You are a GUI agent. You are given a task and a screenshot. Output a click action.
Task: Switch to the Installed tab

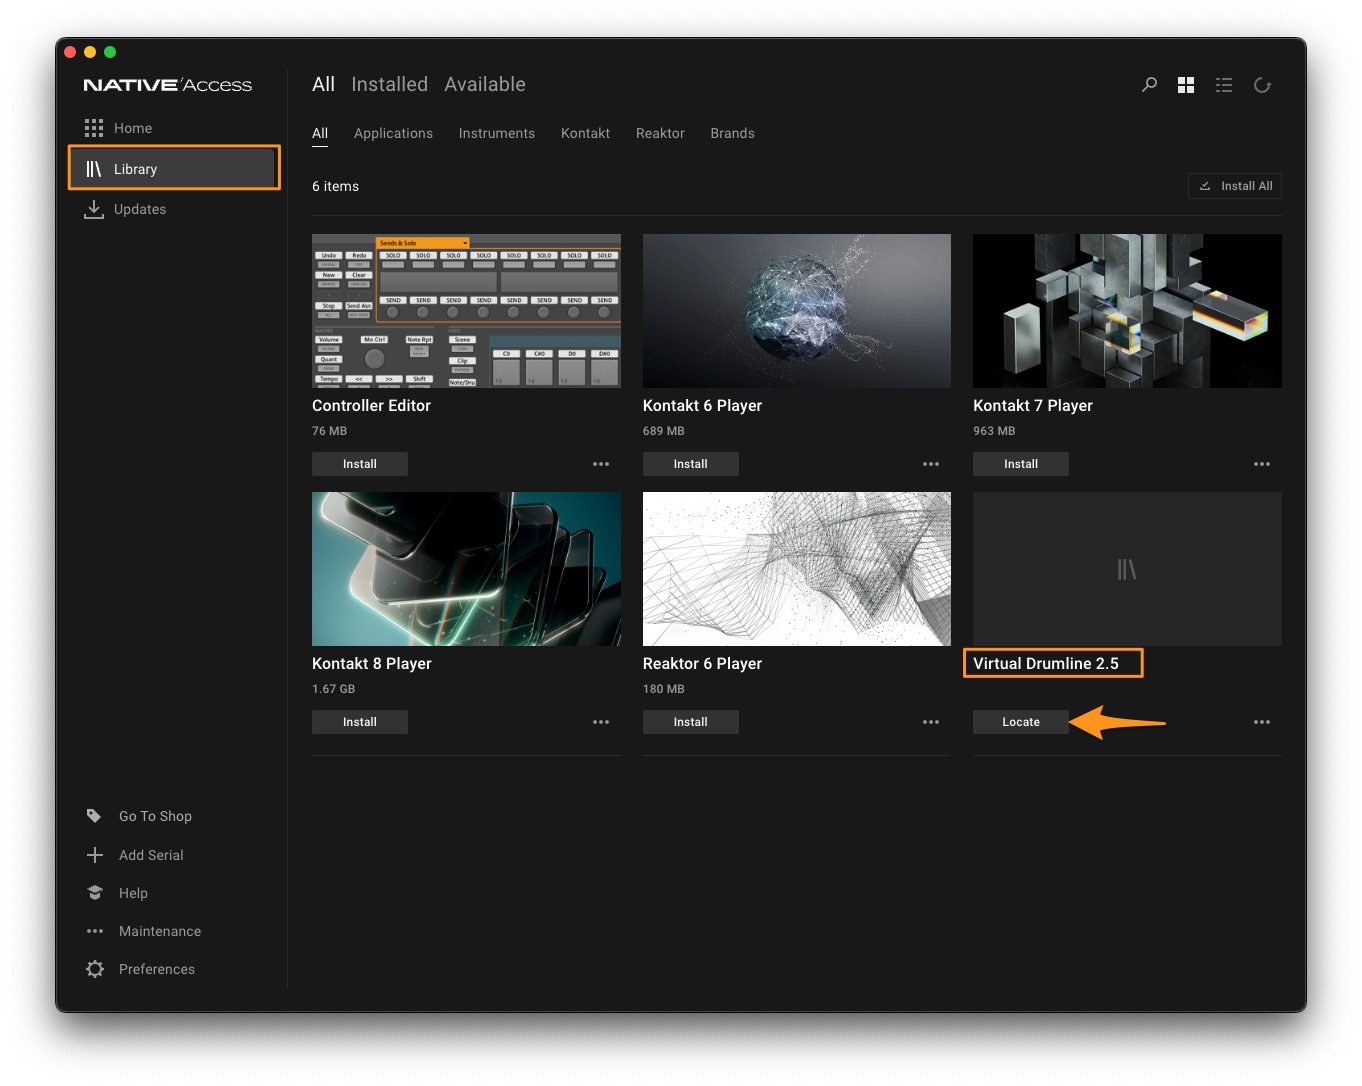[x=390, y=85]
